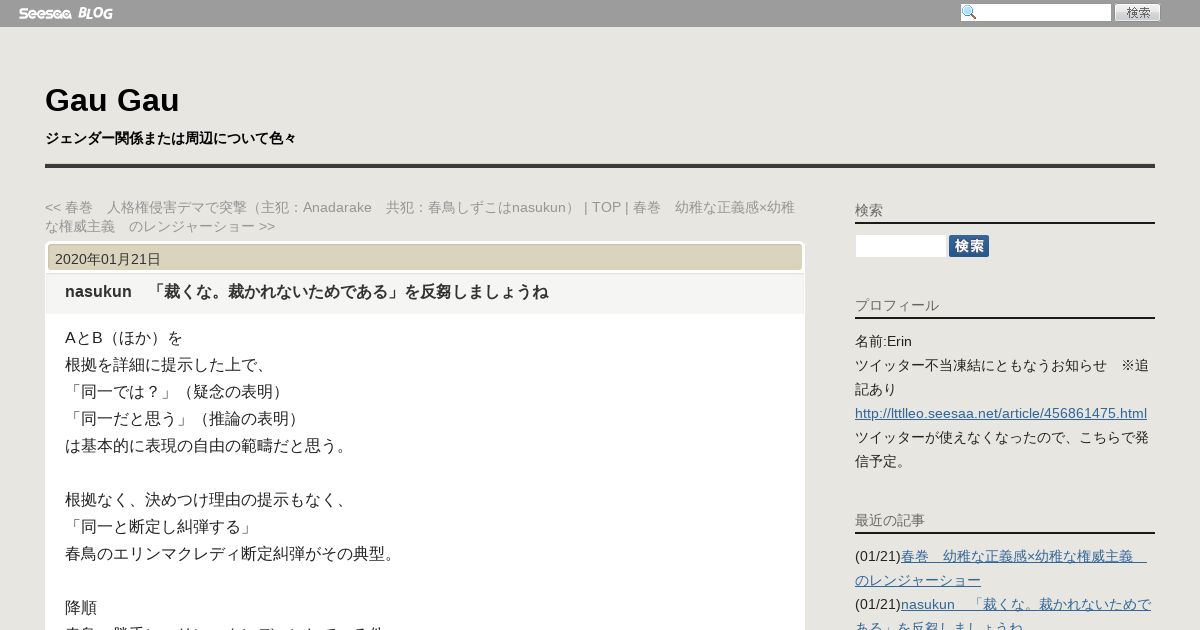
Task: Open the lttlleo.seesaa.net article 456861475 link
Action: pos(1001,413)
